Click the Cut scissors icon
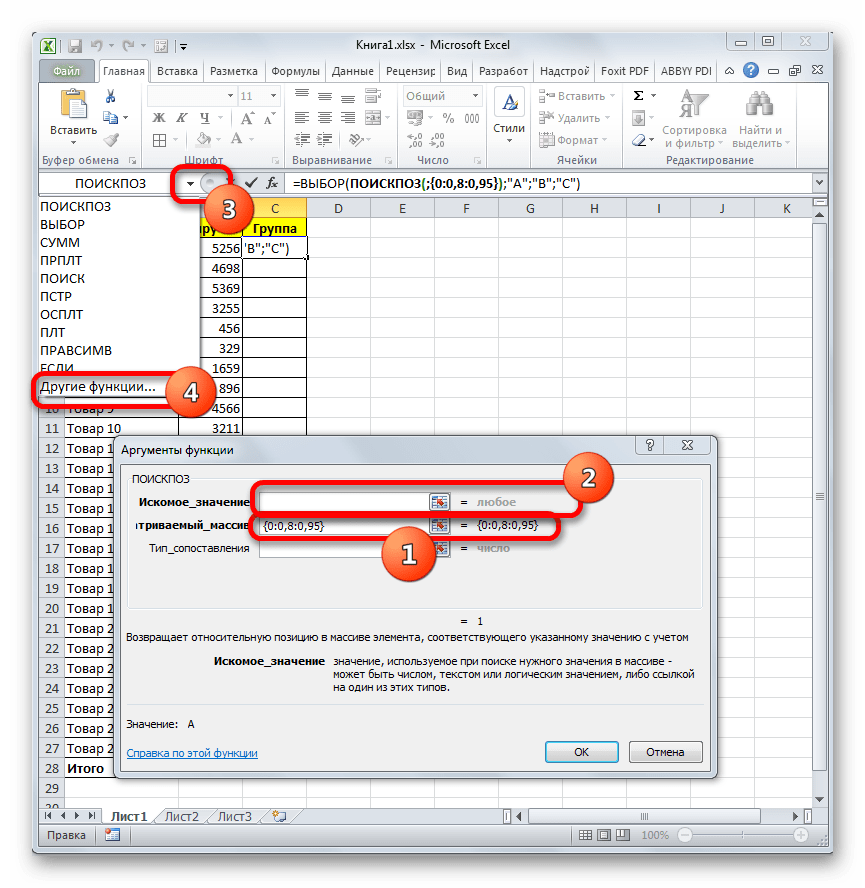 coord(111,96)
